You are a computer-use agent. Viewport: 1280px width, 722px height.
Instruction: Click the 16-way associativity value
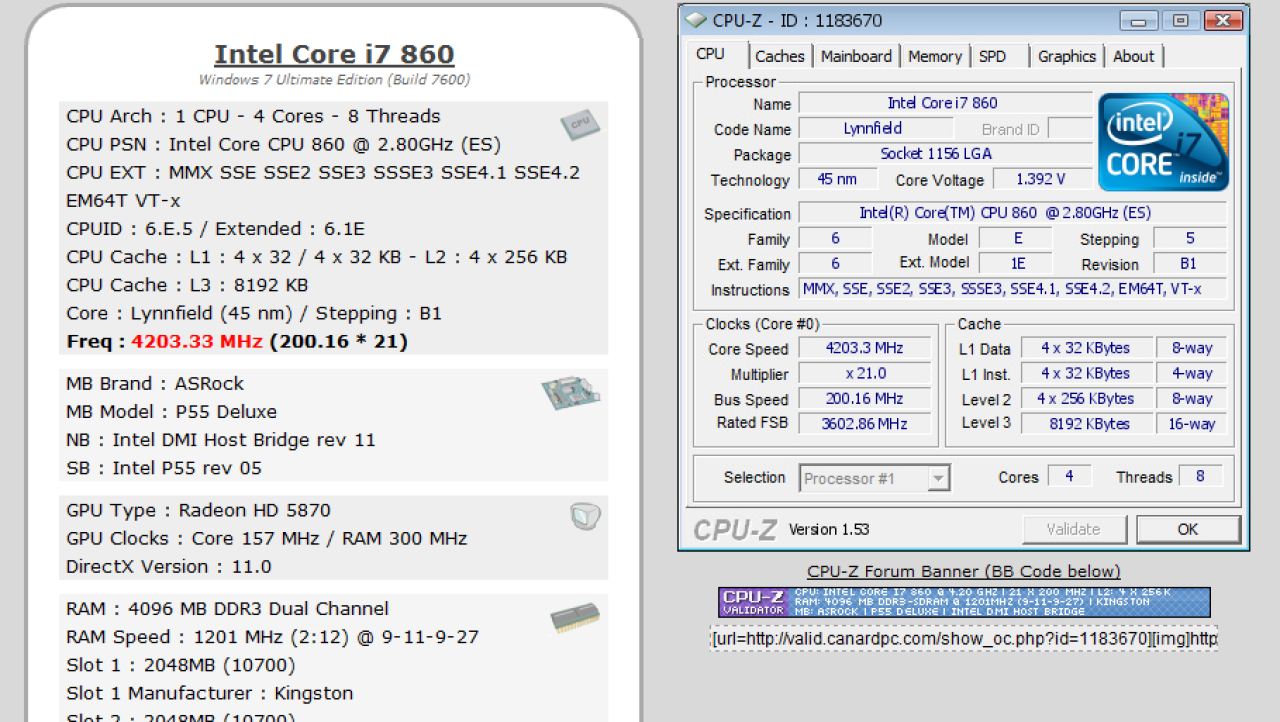(x=1191, y=423)
